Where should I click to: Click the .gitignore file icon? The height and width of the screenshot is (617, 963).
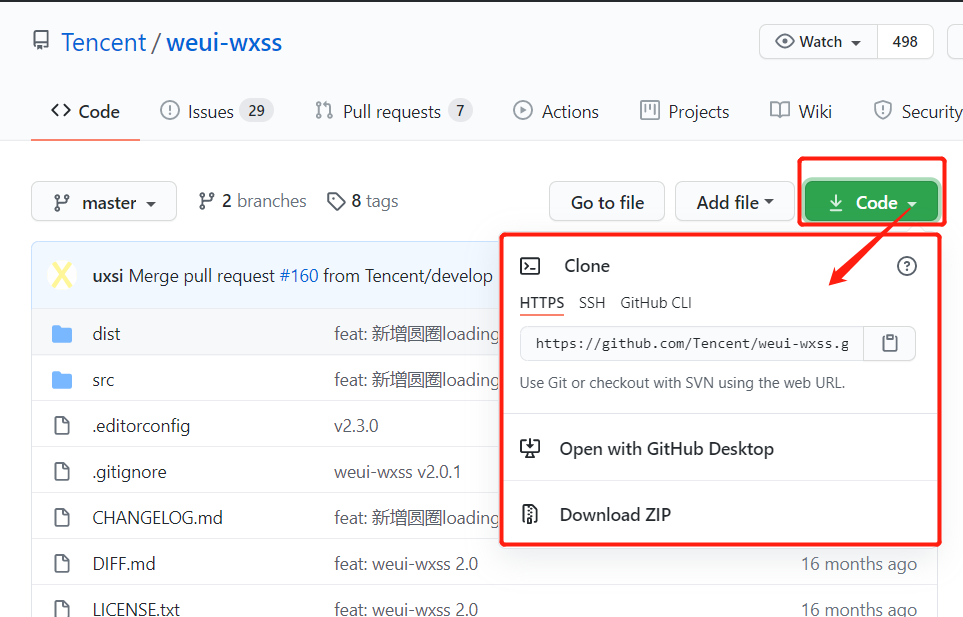point(62,471)
